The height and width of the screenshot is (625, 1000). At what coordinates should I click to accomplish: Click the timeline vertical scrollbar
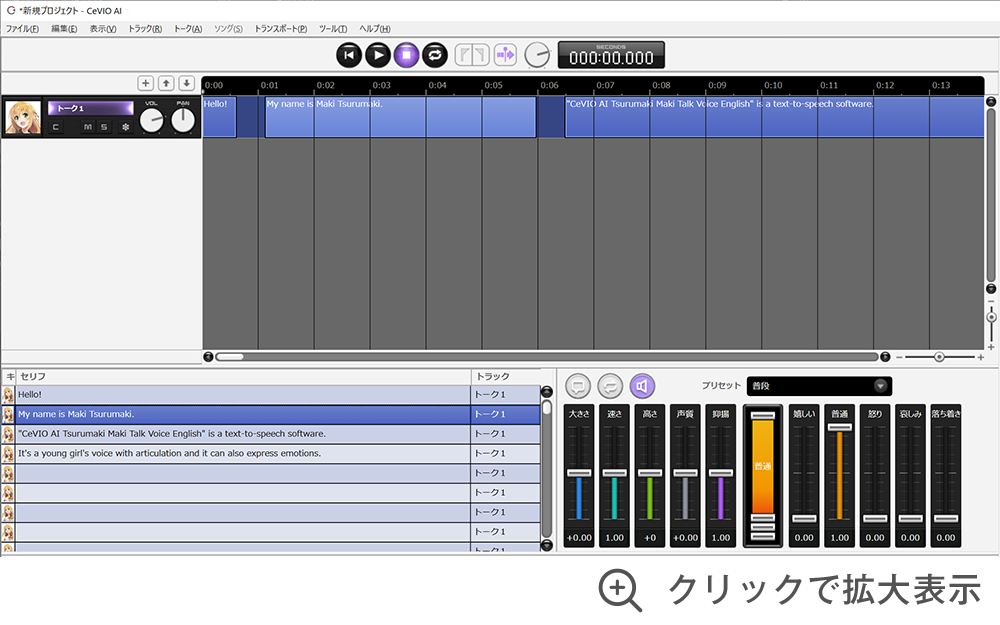click(991, 195)
